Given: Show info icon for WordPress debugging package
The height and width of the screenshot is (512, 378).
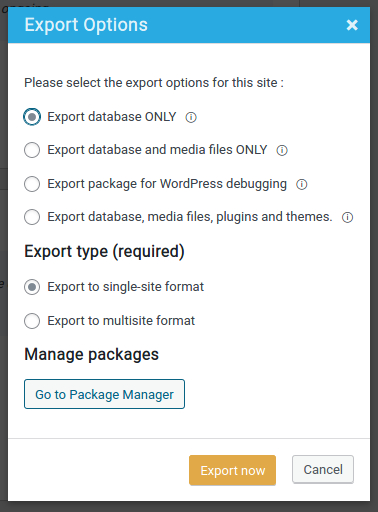Looking at the screenshot, I should tap(302, 184).
